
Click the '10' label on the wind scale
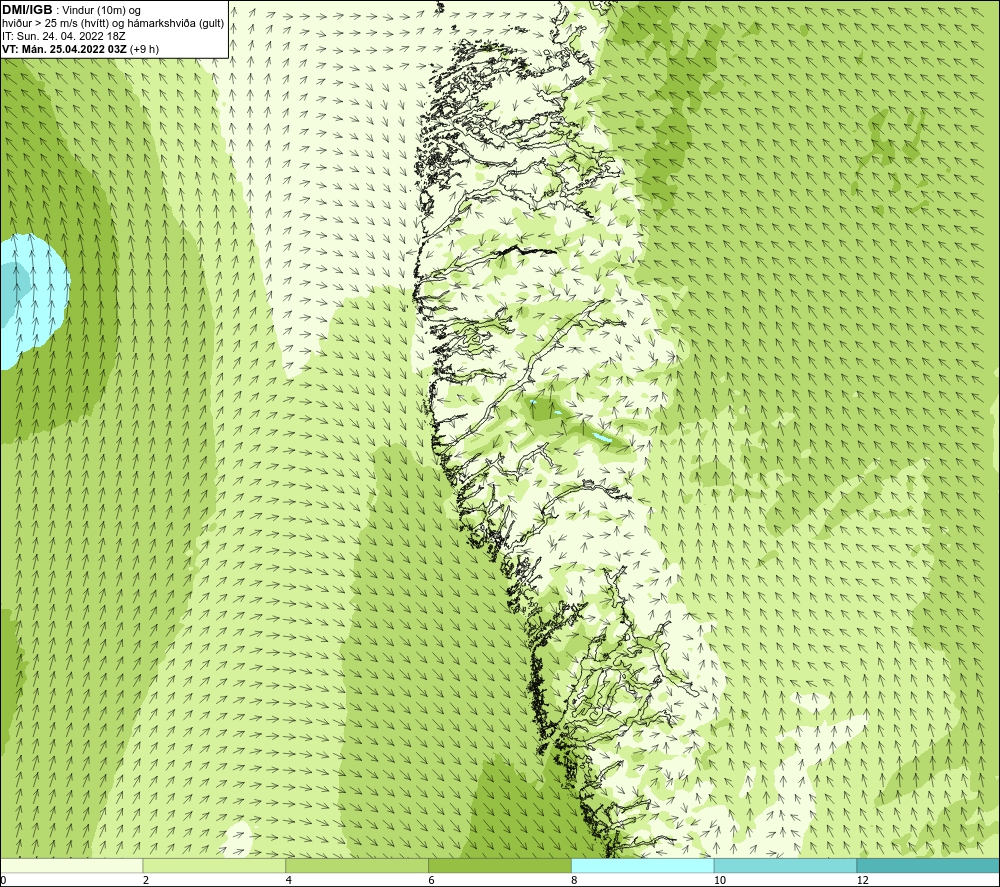719,881
